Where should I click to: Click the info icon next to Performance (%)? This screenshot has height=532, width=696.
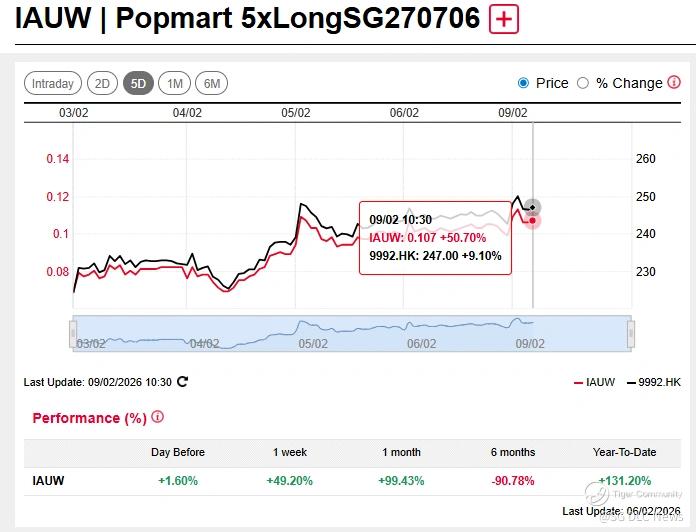click(158, 417)
